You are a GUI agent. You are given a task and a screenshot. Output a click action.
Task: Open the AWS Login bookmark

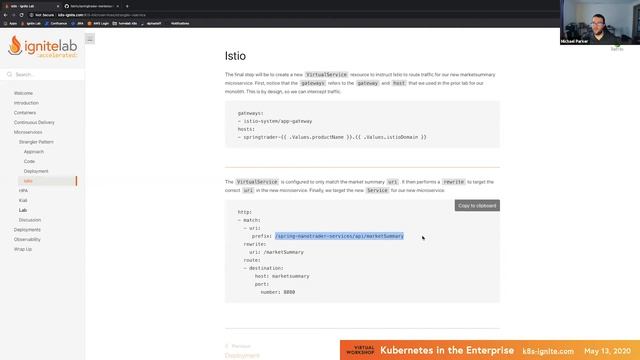coord(98,23)
